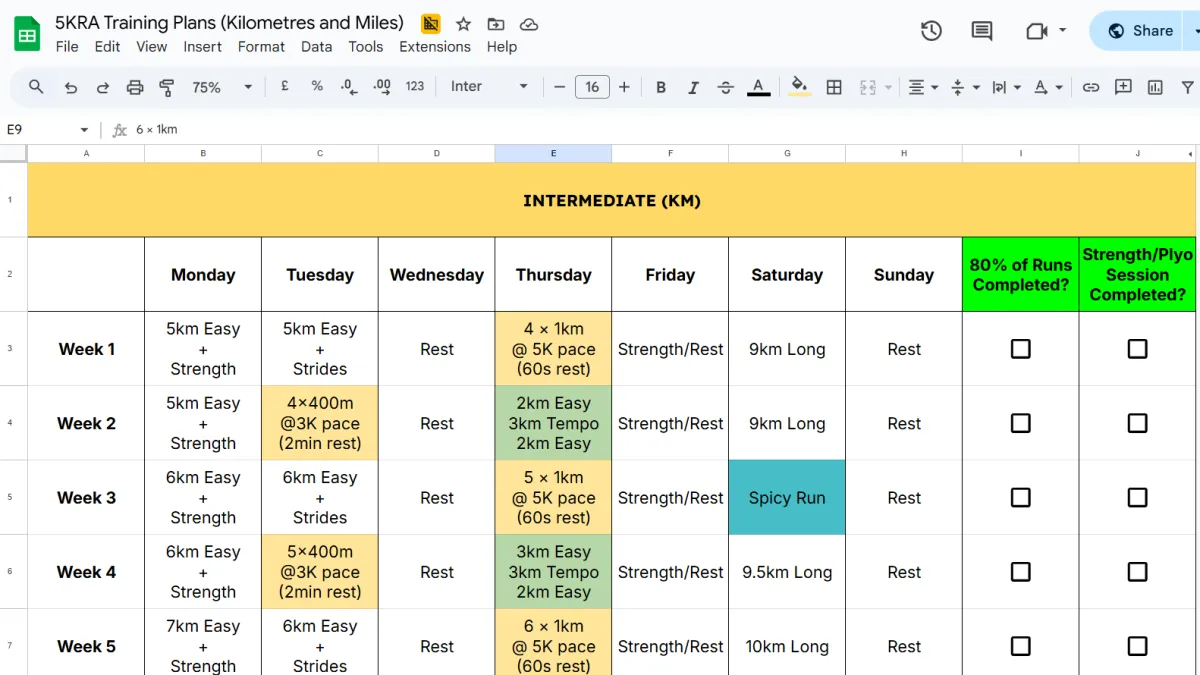Open the Format menu

point(261,47)
